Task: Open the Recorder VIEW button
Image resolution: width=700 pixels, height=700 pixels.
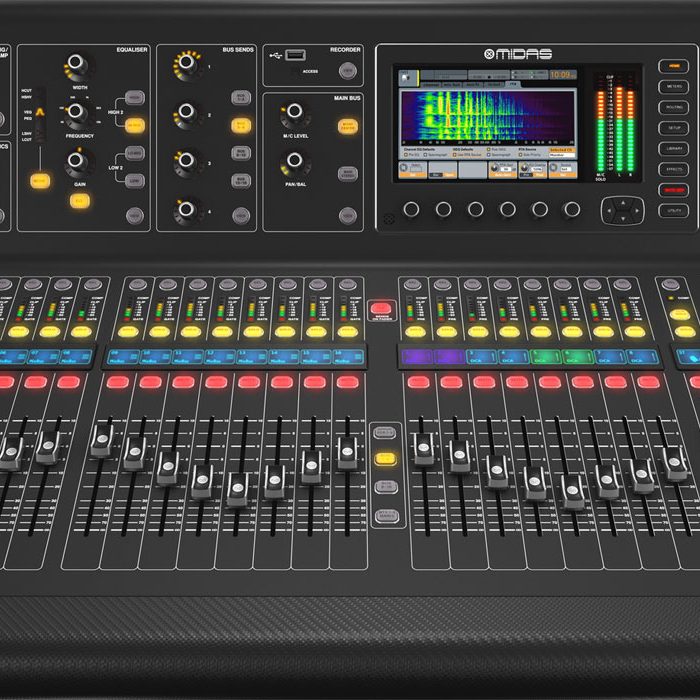Action: click(x=348, y=71)
